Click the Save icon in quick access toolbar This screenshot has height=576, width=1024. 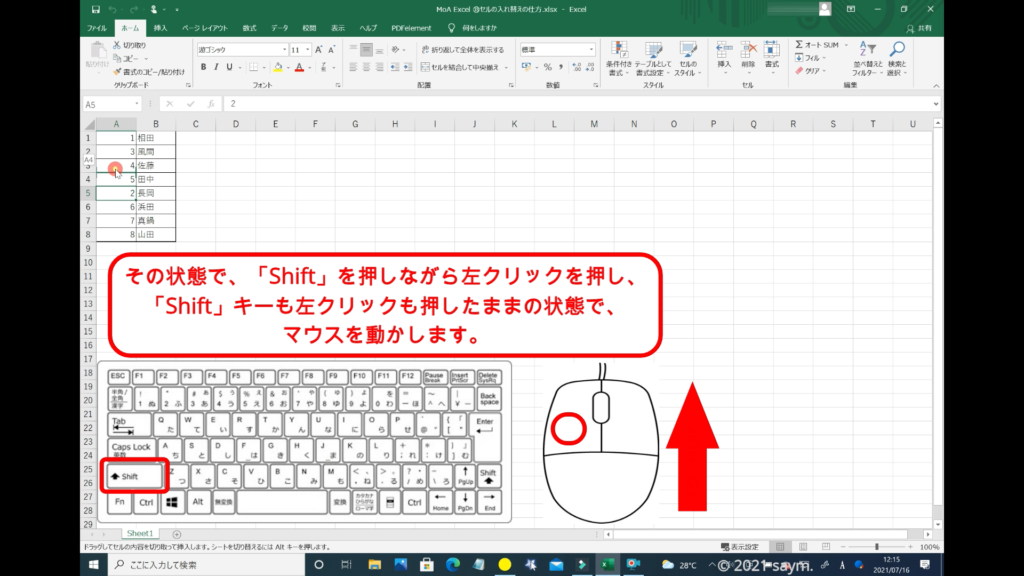[95, 9]
